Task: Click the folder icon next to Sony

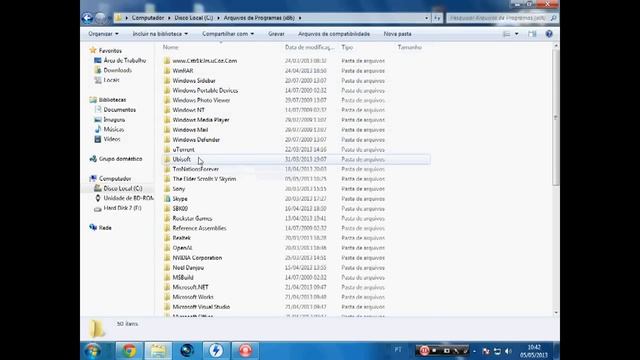Action: pyautogui.click(x=167, y=189)
